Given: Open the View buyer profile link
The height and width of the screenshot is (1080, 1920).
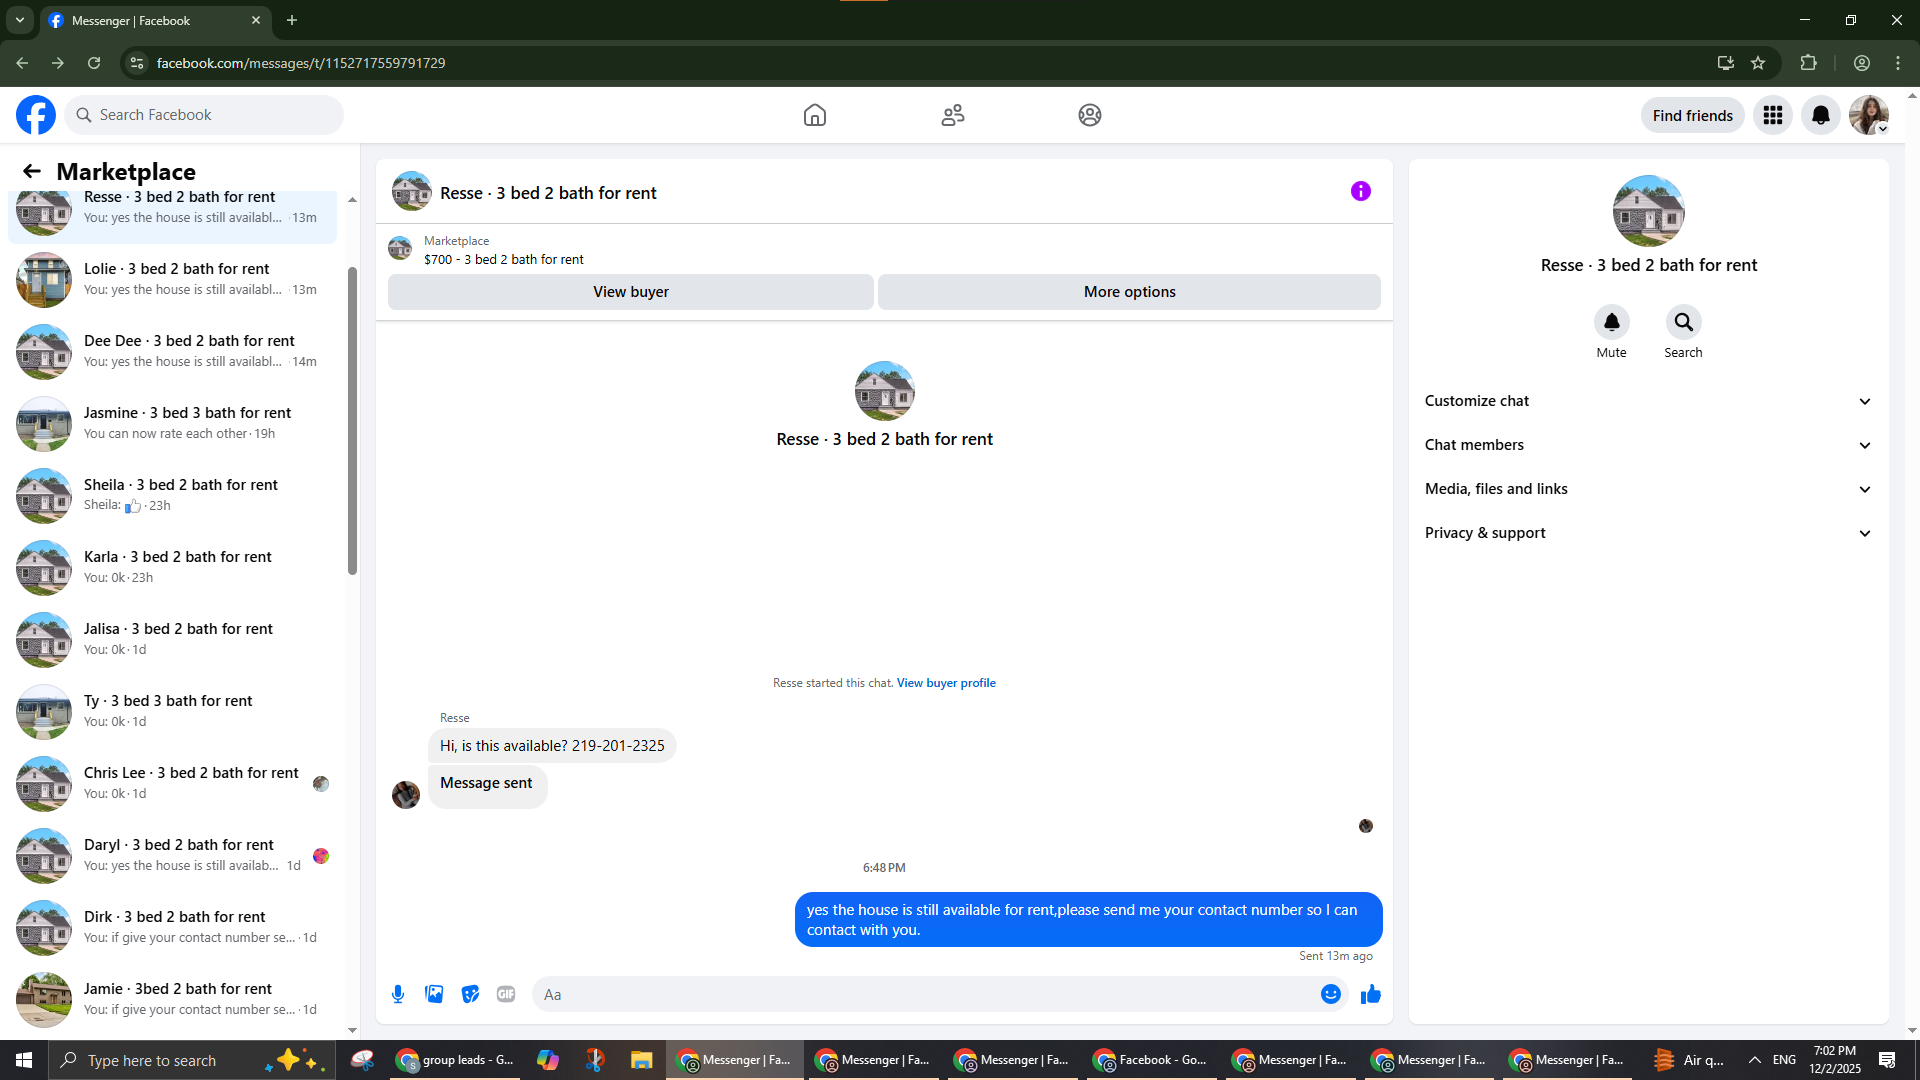Looking at the screenshot, I should point(945,683).
